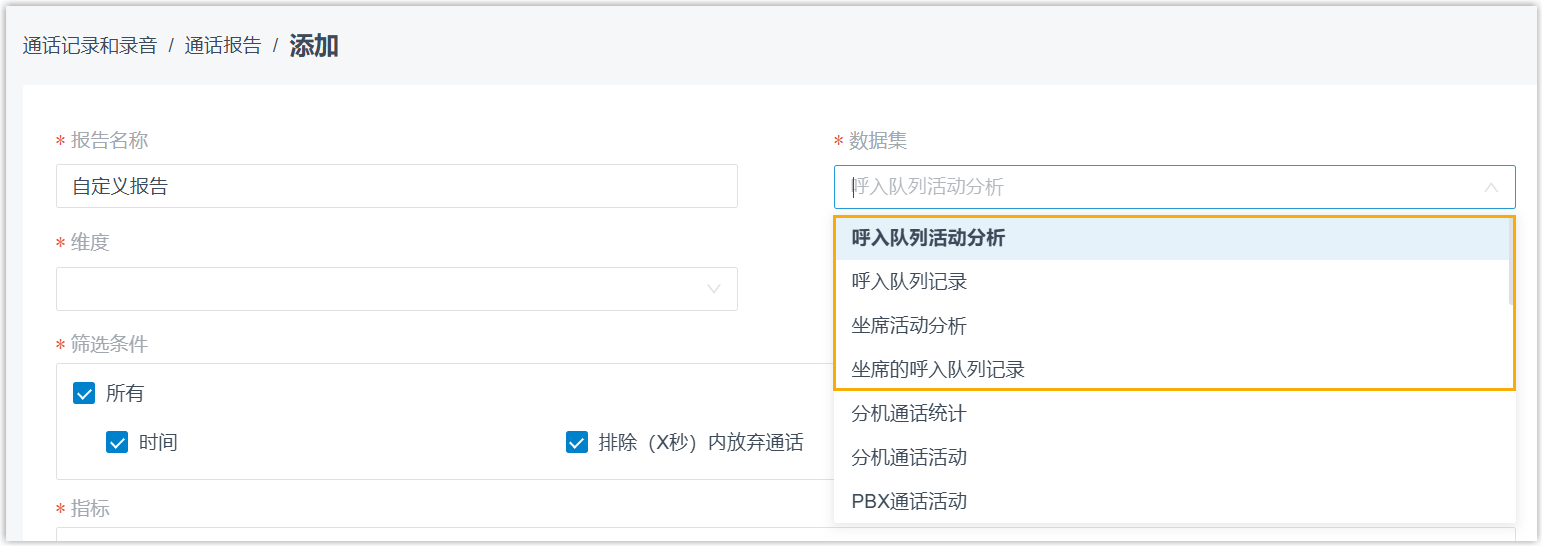The width and height of the screenshot is (1543, 547).
Task: Toggle the 所有 checkbox
Action: click(x=84, y=394)
